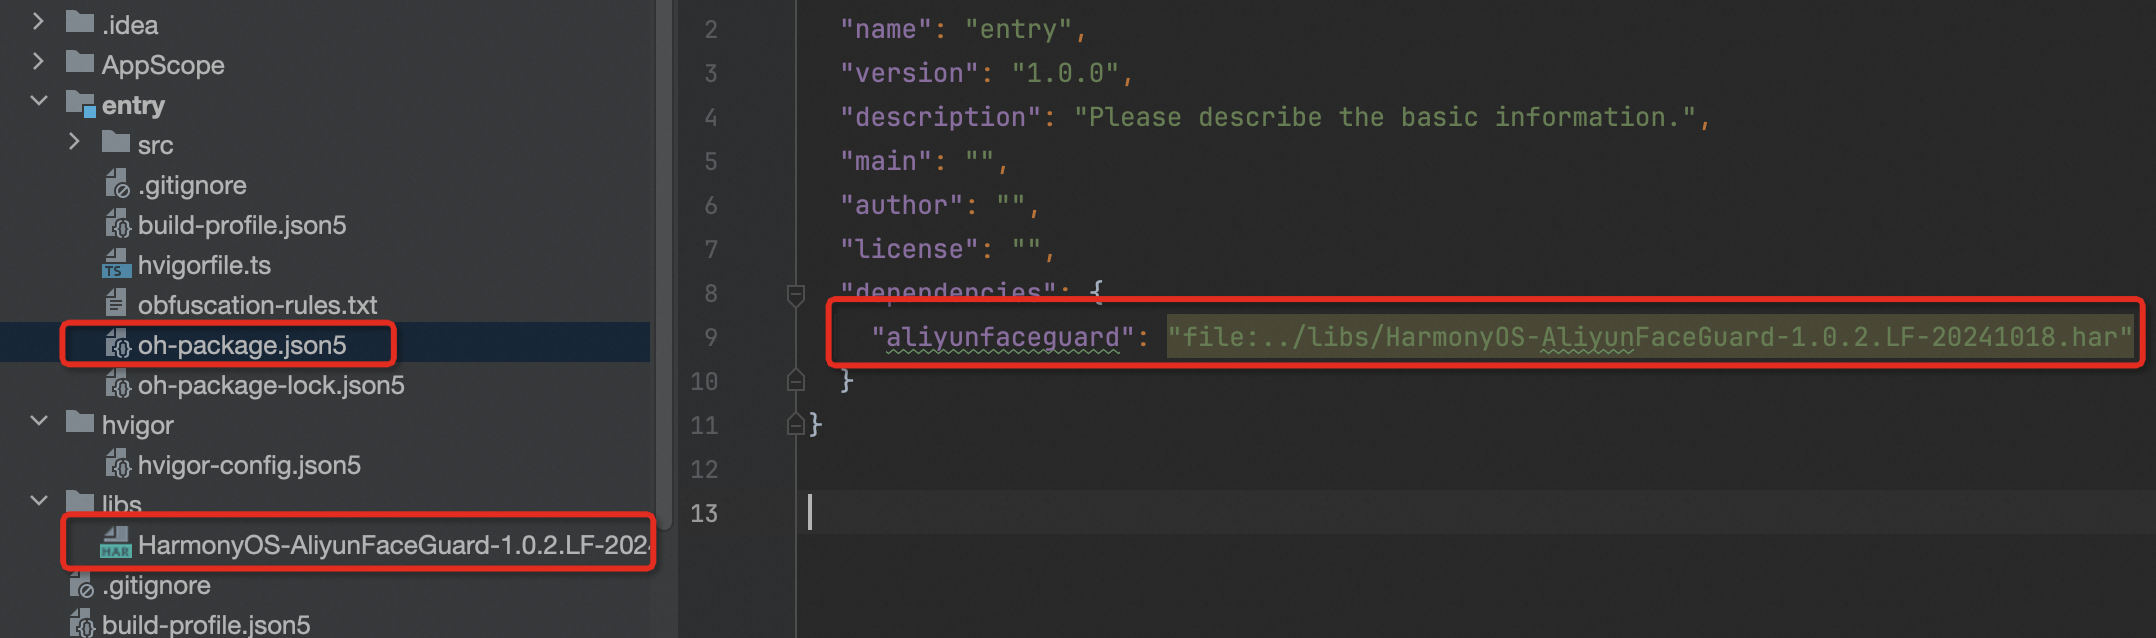Click the AppScope folder icon
The width and height of the screenshot is (2156, 638).
80,62
